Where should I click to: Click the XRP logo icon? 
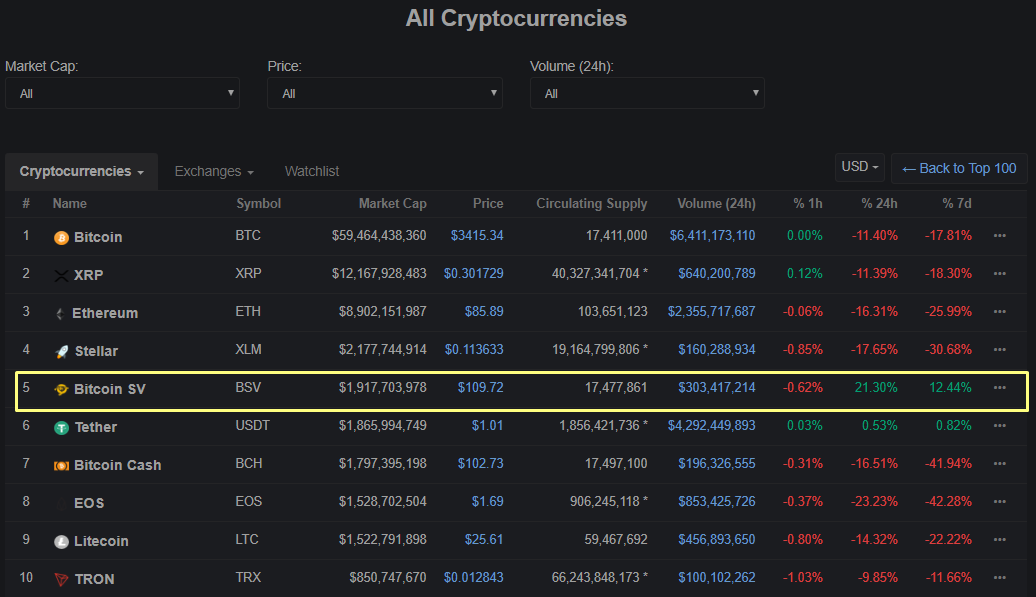click(x=61, y=276)
